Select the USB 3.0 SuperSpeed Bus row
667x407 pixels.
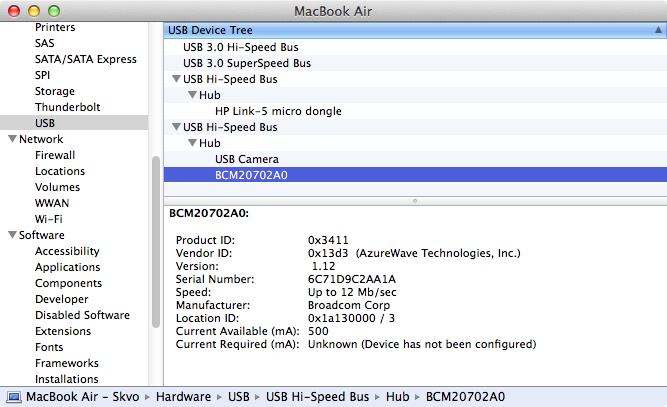tap(246, 63)
